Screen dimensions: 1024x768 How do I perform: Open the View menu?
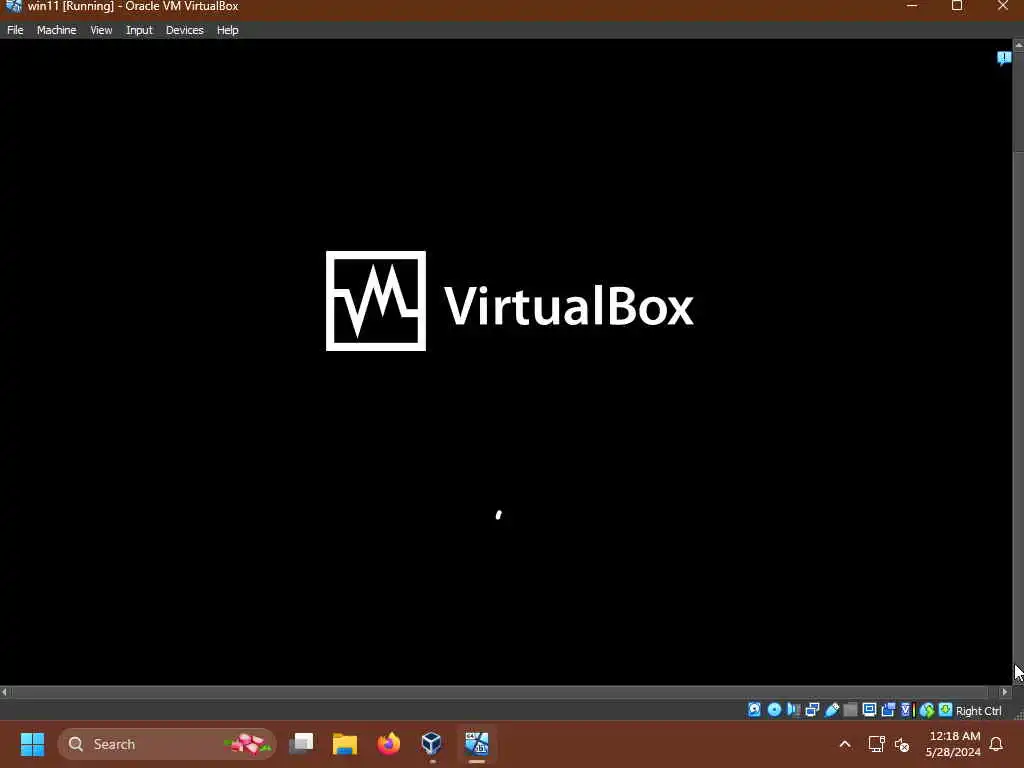coord(101,30)
